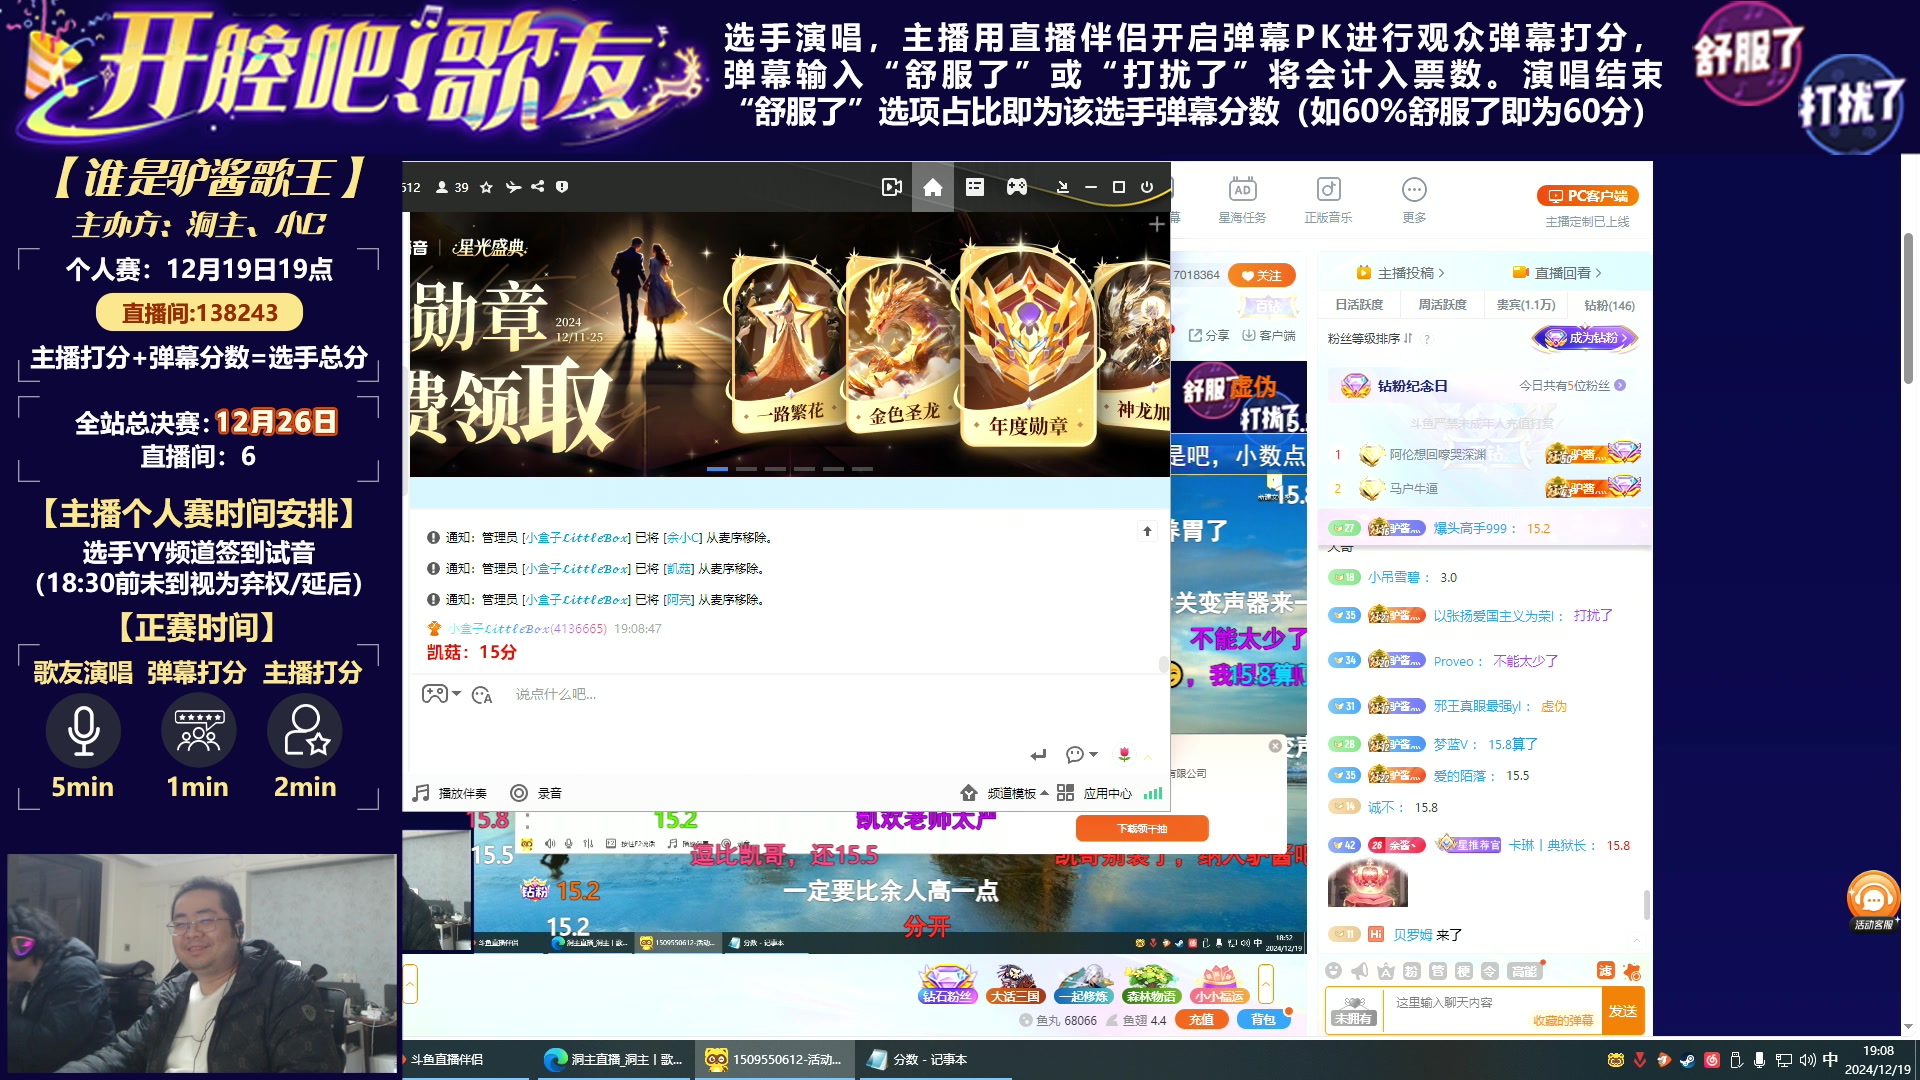1920x1080 pixels.
Task: Click the 播放伴奏 music button
Action: 450,793
